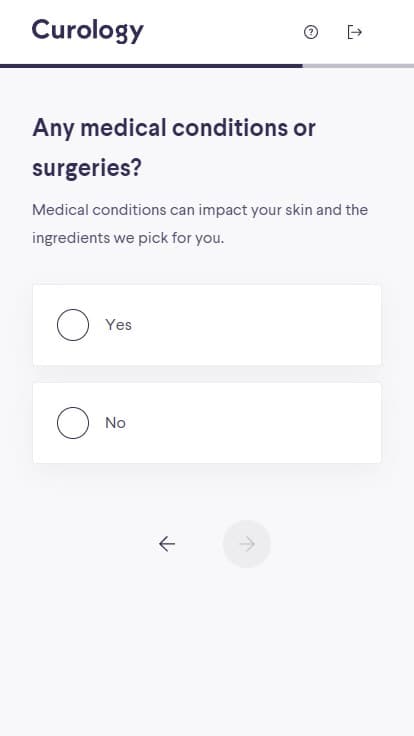Image resolution: width=414 pixels, height=736 pixels.
Task: Click the "Medical conditions can impact" description line
Action: pos(200,209)
